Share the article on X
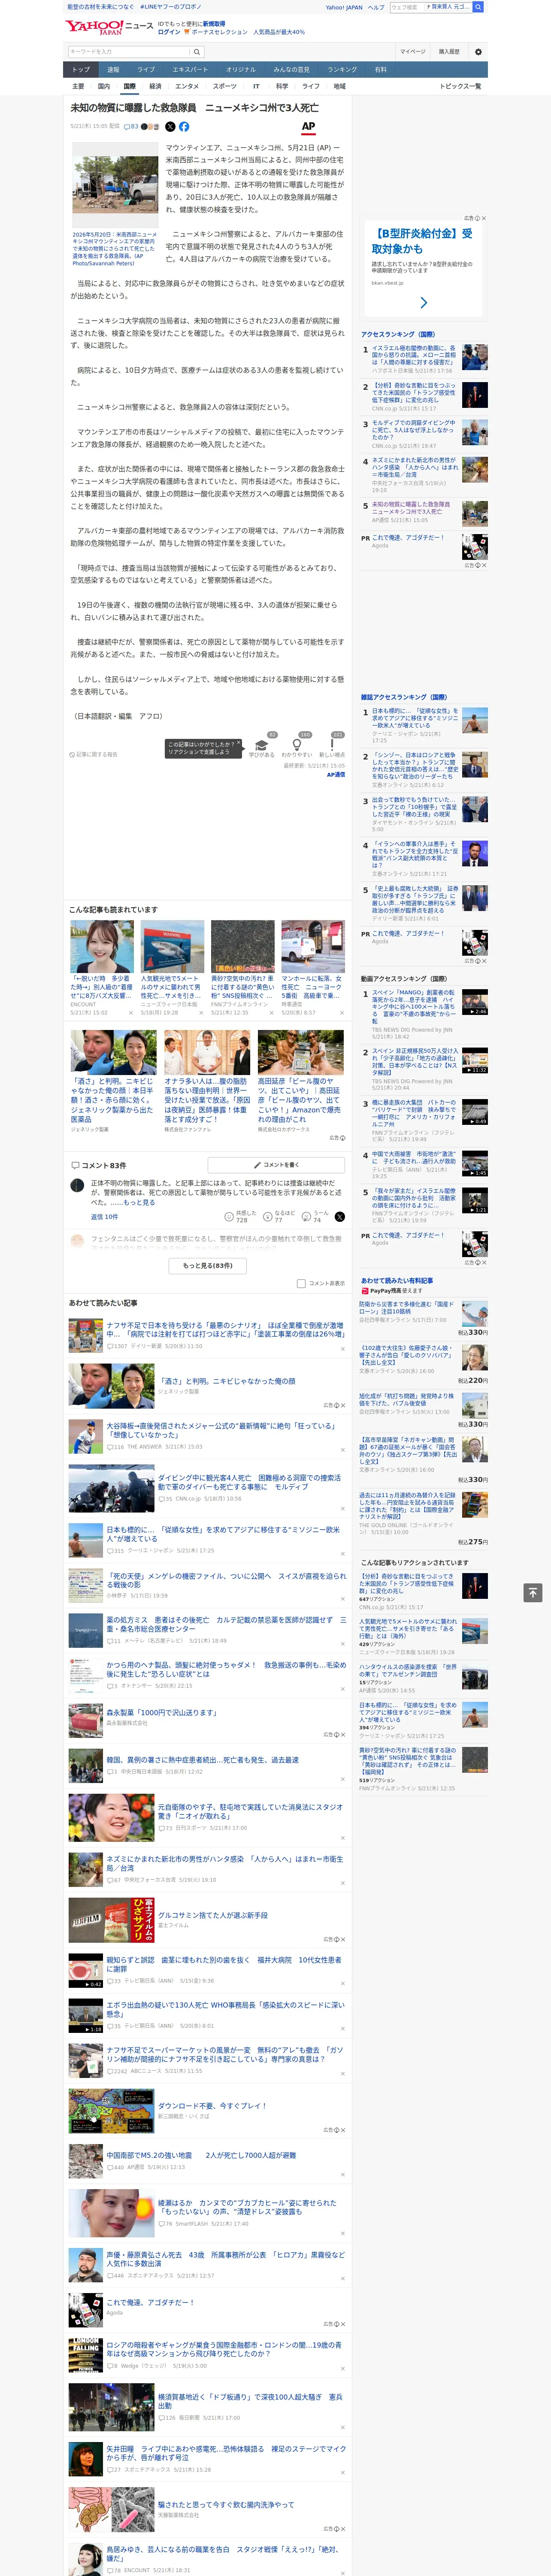551x2576 pixels. point(170,127)
